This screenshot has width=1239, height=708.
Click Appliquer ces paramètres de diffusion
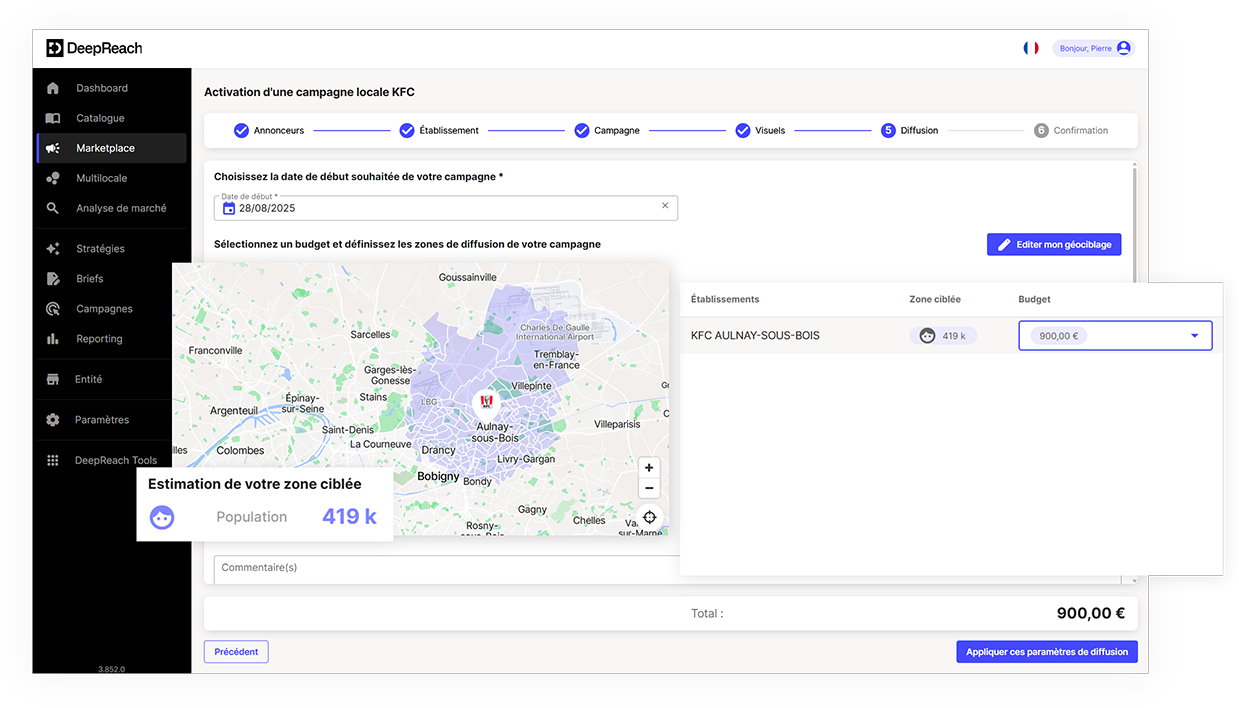pos(1047,652)
